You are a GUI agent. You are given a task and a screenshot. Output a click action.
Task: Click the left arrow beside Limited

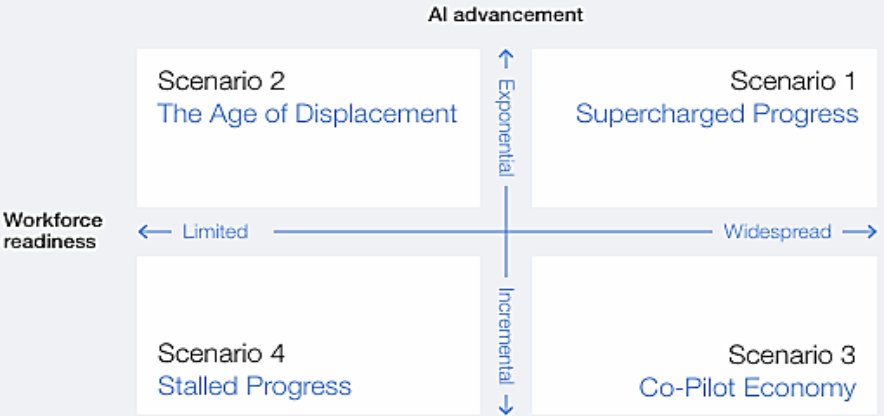tap(152, 232)
